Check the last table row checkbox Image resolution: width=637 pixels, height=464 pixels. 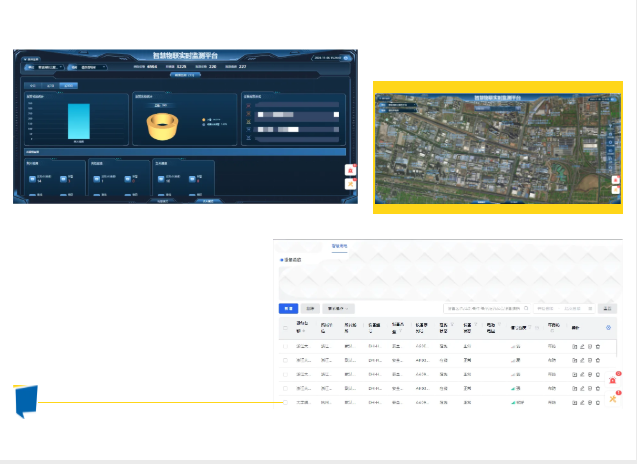[285, 402]
